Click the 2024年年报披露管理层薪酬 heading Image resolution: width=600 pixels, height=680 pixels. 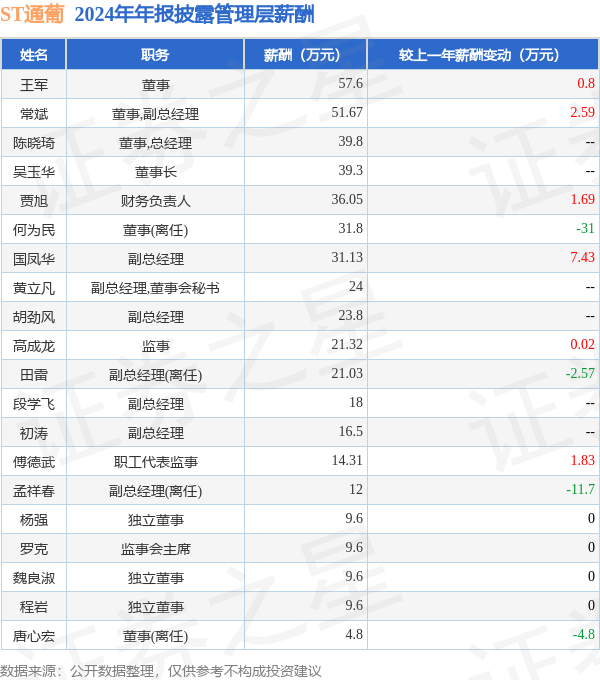tap(194, 14)
